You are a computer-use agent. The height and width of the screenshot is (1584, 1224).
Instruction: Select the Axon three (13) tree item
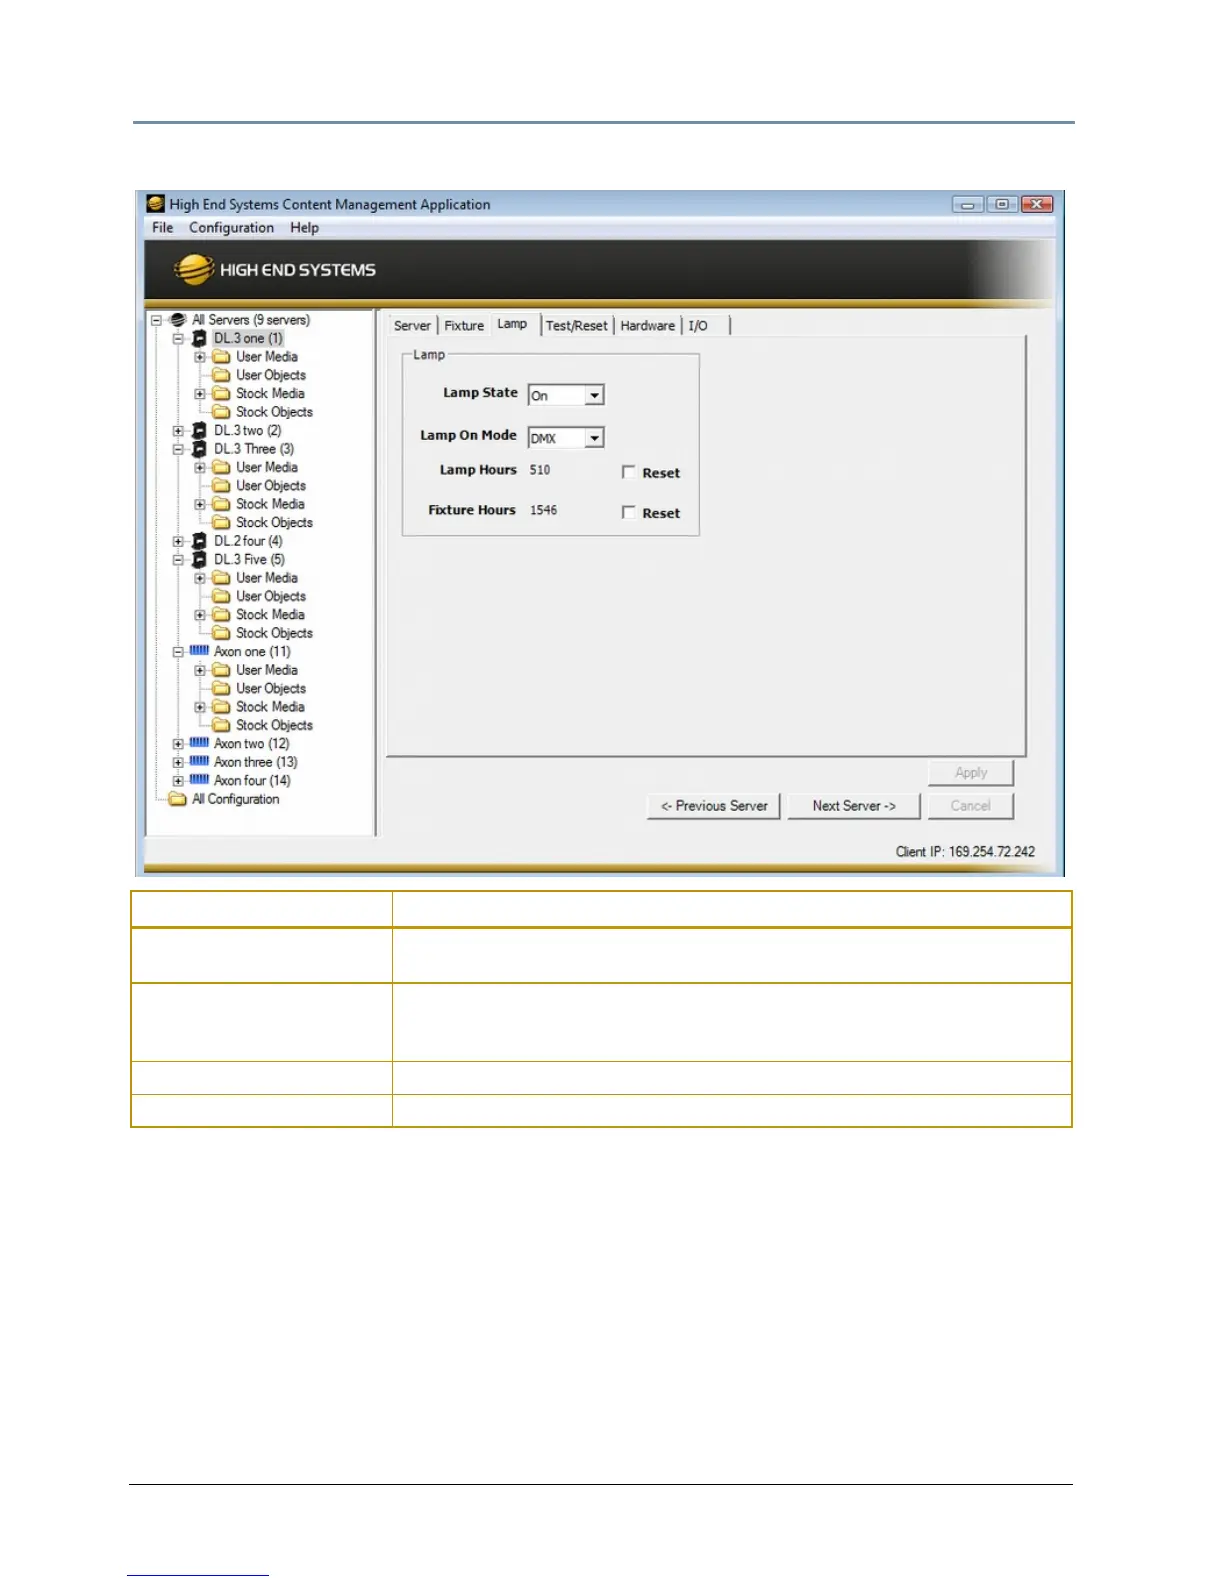pos(256,762)
